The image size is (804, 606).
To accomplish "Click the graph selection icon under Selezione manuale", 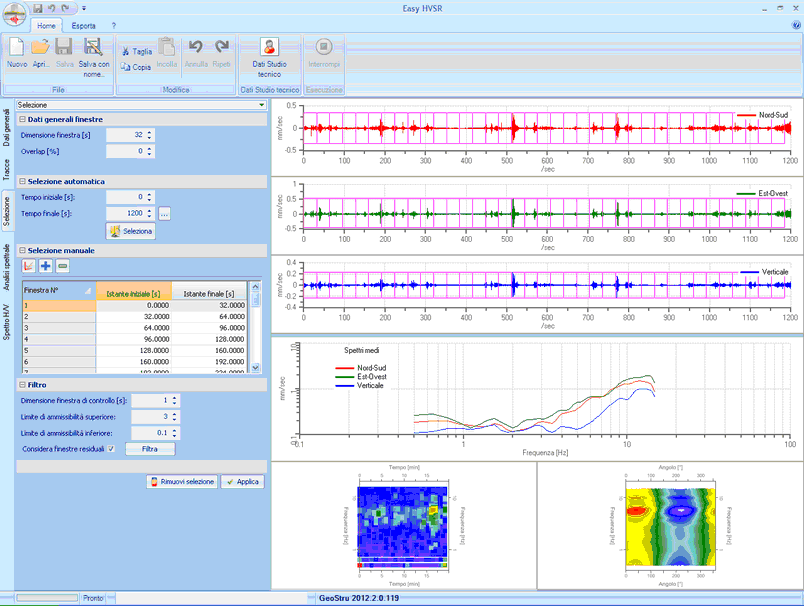I will click(x=29, y=266).
